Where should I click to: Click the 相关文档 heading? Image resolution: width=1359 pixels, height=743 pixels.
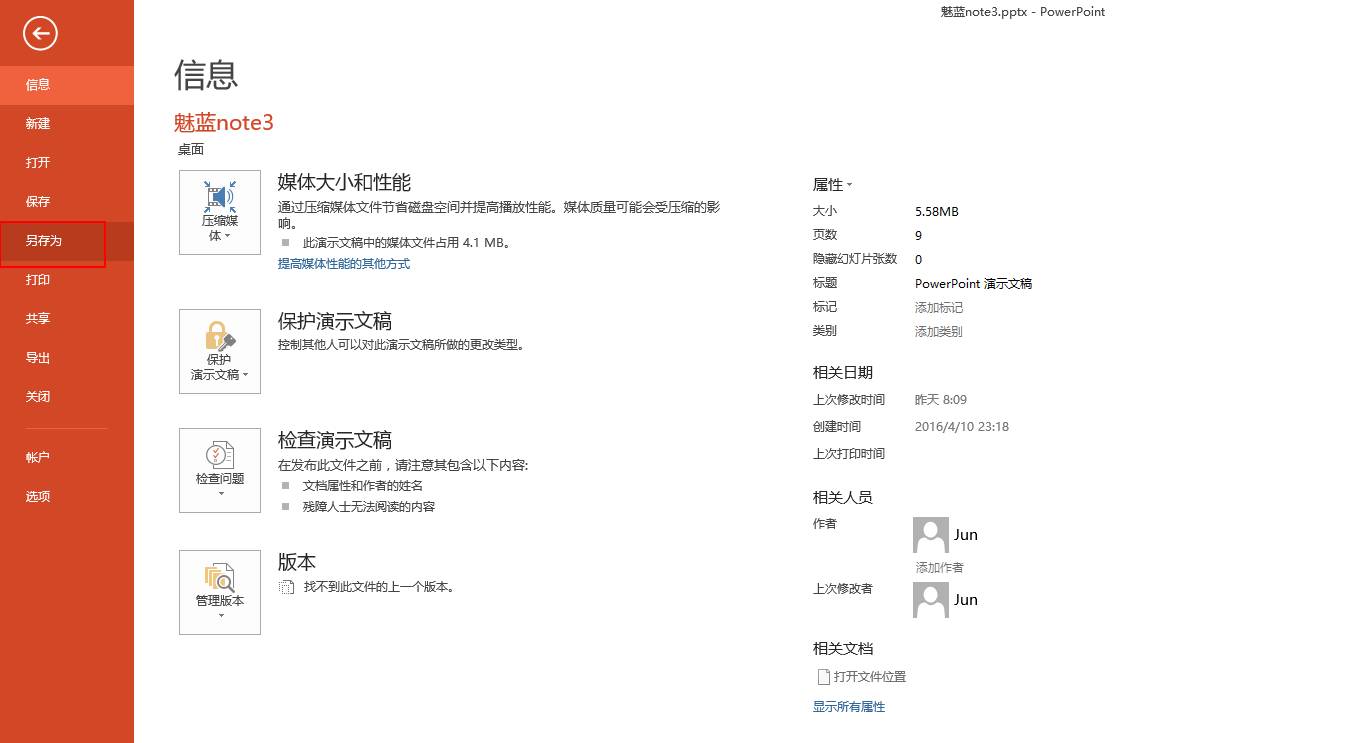pyautogui.click(x=843, y=649)
